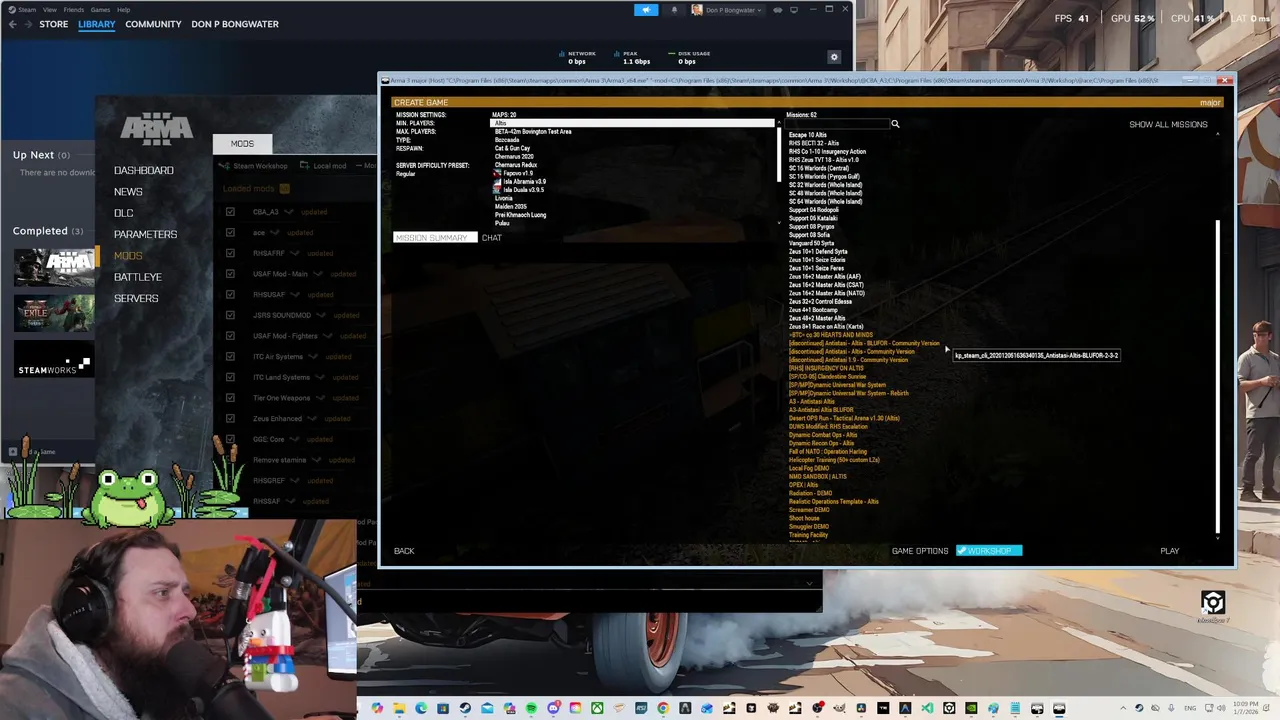
Task: Click the Fapovo v1.9 map flag icon
Action: (x=497, y=173)
